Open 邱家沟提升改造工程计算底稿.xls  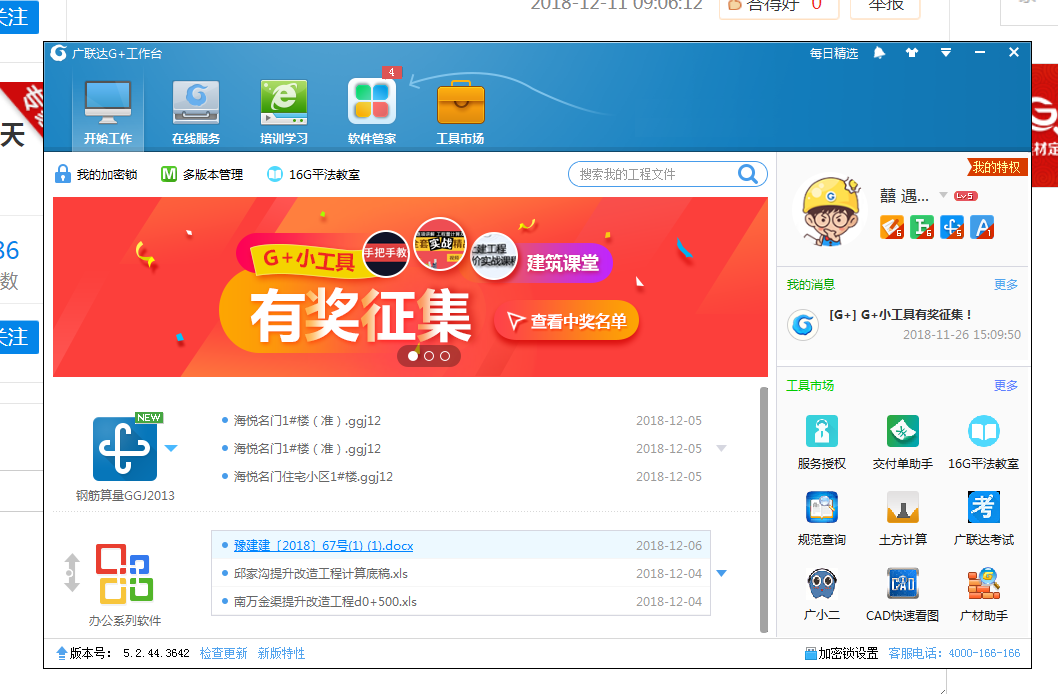321,573
